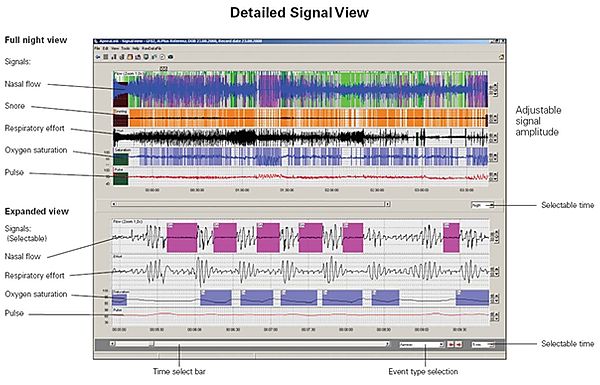Select sixth blue desaturation block in expanded view
This screenshot has width=600, height=385.
(x=385, y=298)
